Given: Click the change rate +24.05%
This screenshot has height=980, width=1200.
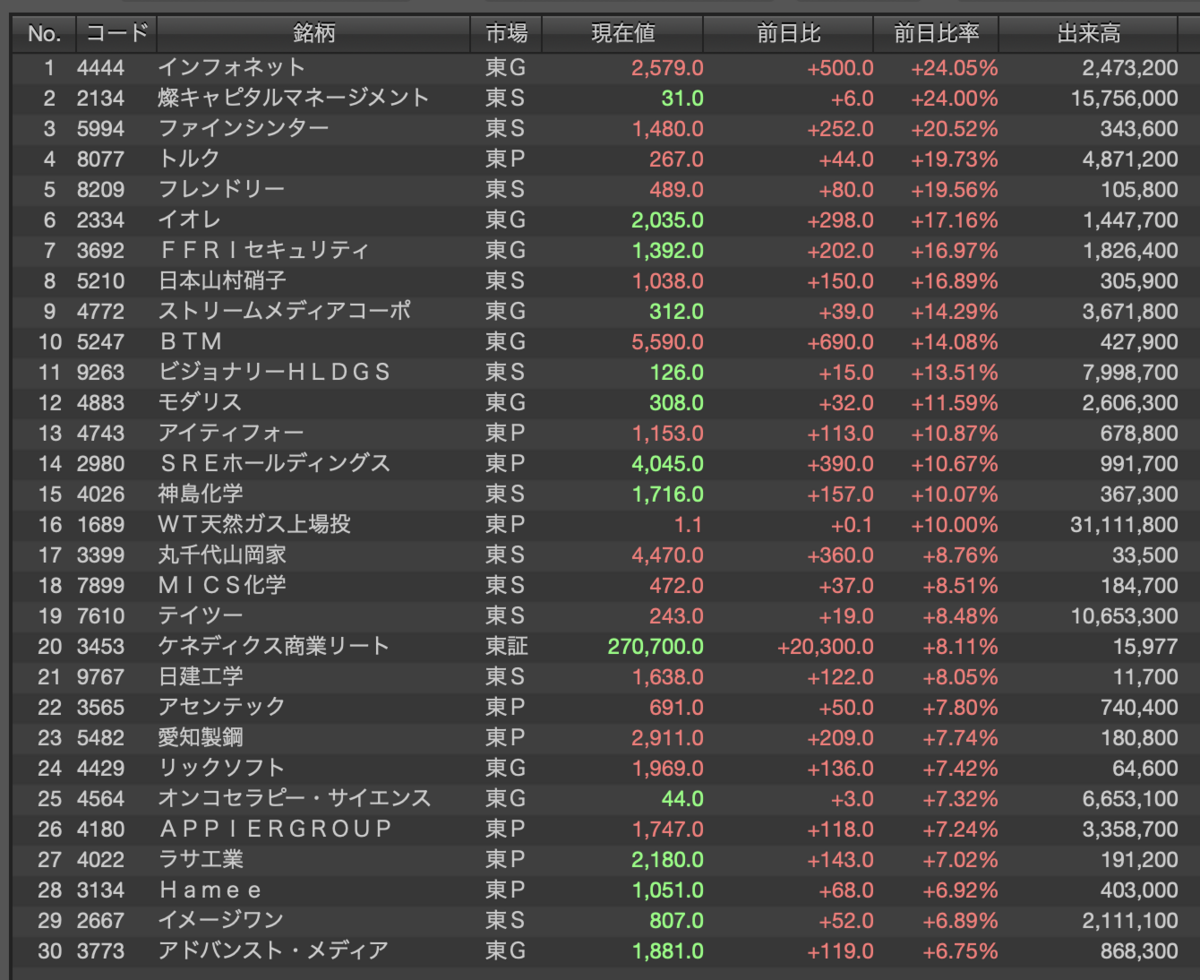Looking at the screenshot, I should point(954,68).
